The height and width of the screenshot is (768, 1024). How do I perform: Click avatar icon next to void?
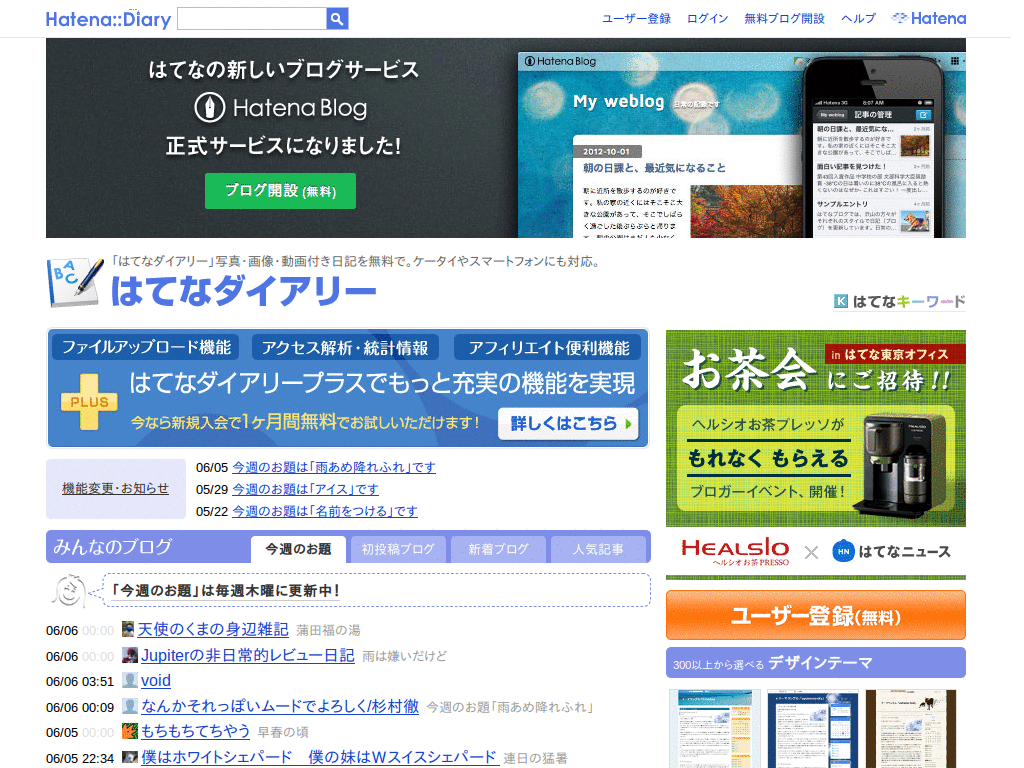coord(129,680)
